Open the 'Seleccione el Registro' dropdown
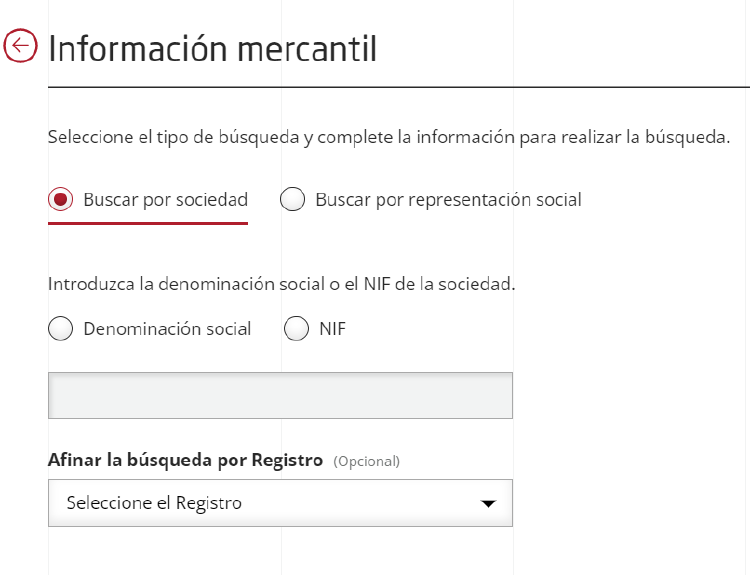The height and width of the screenshot is (575, 750). point(280,503)
